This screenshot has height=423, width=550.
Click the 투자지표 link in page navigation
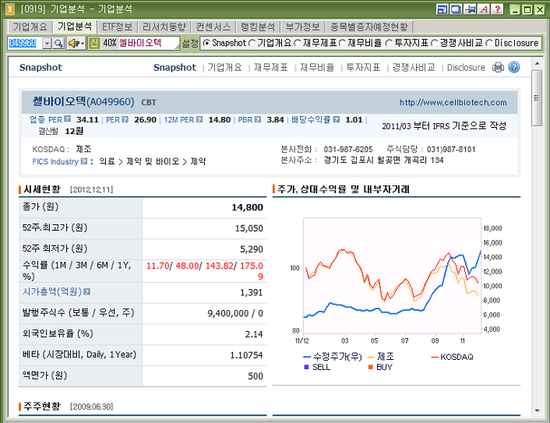point(363,67)
